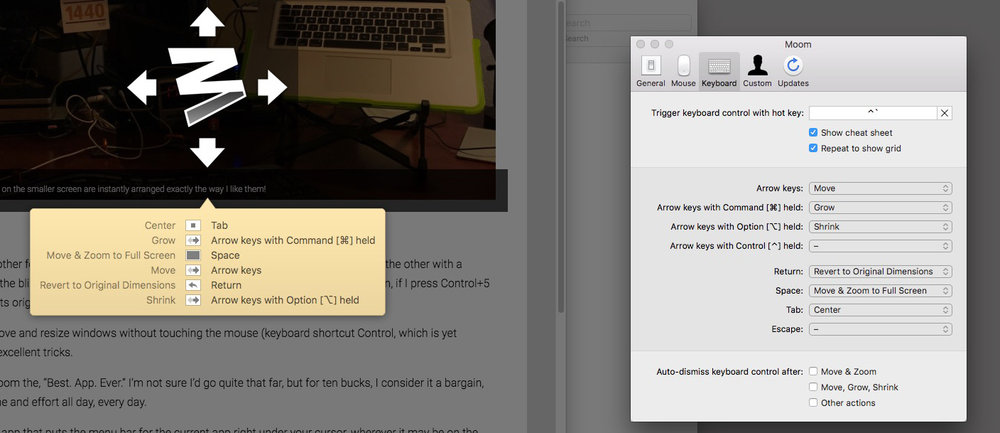Click the left arrow beside the Moom logo

(x=142, y=87)
